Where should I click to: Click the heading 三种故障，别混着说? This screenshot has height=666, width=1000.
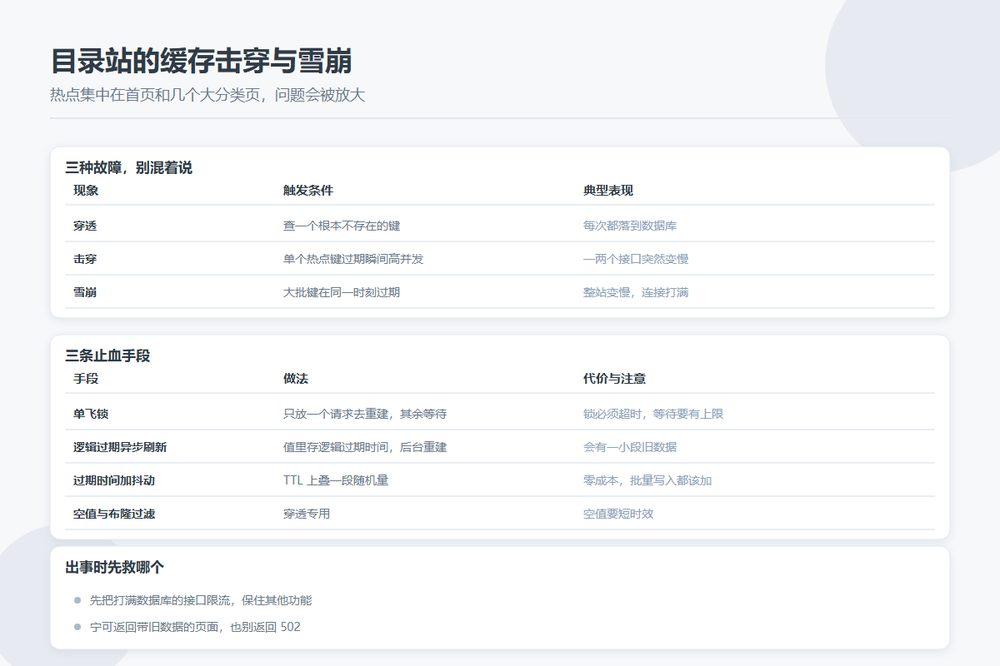pos(128,168)
